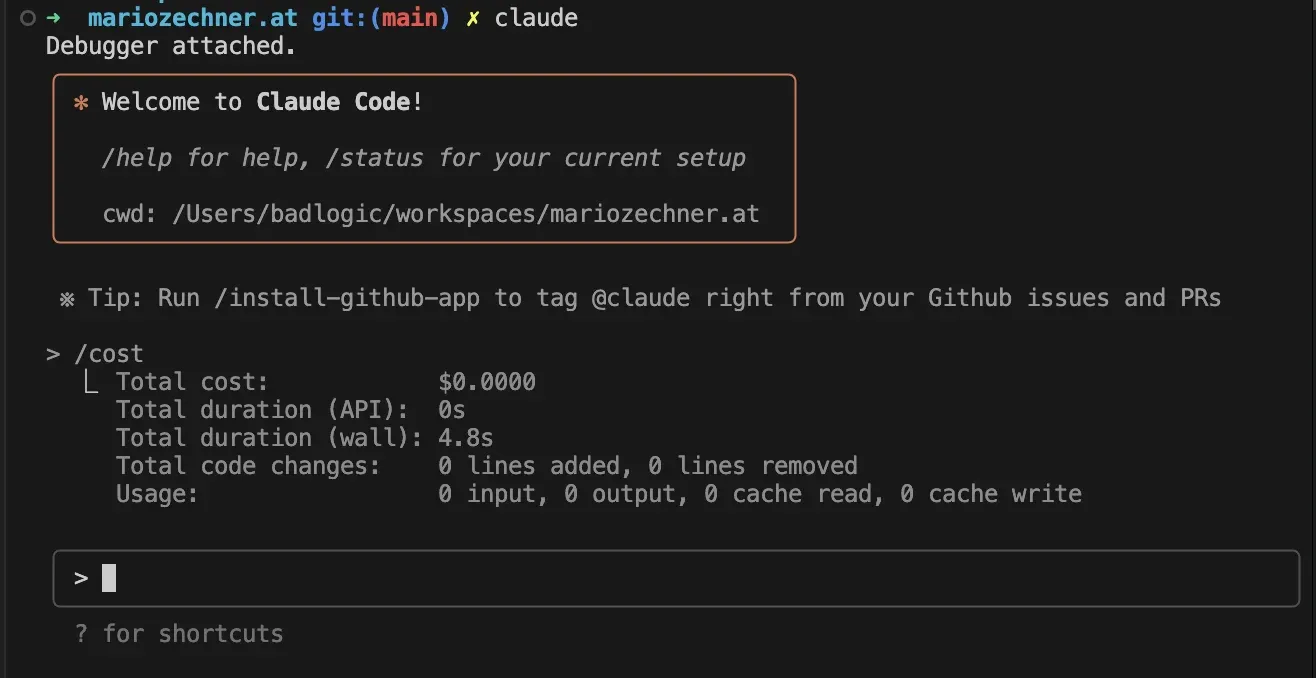Click the yellow ✗ git dirty marker

point(473,18)
